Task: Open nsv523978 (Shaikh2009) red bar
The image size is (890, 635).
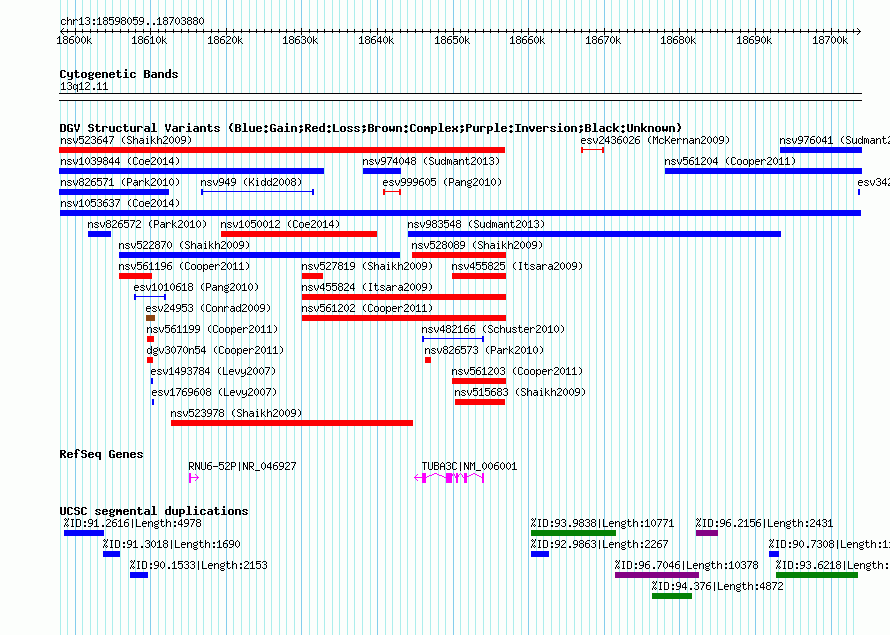Action: point(292,423)
